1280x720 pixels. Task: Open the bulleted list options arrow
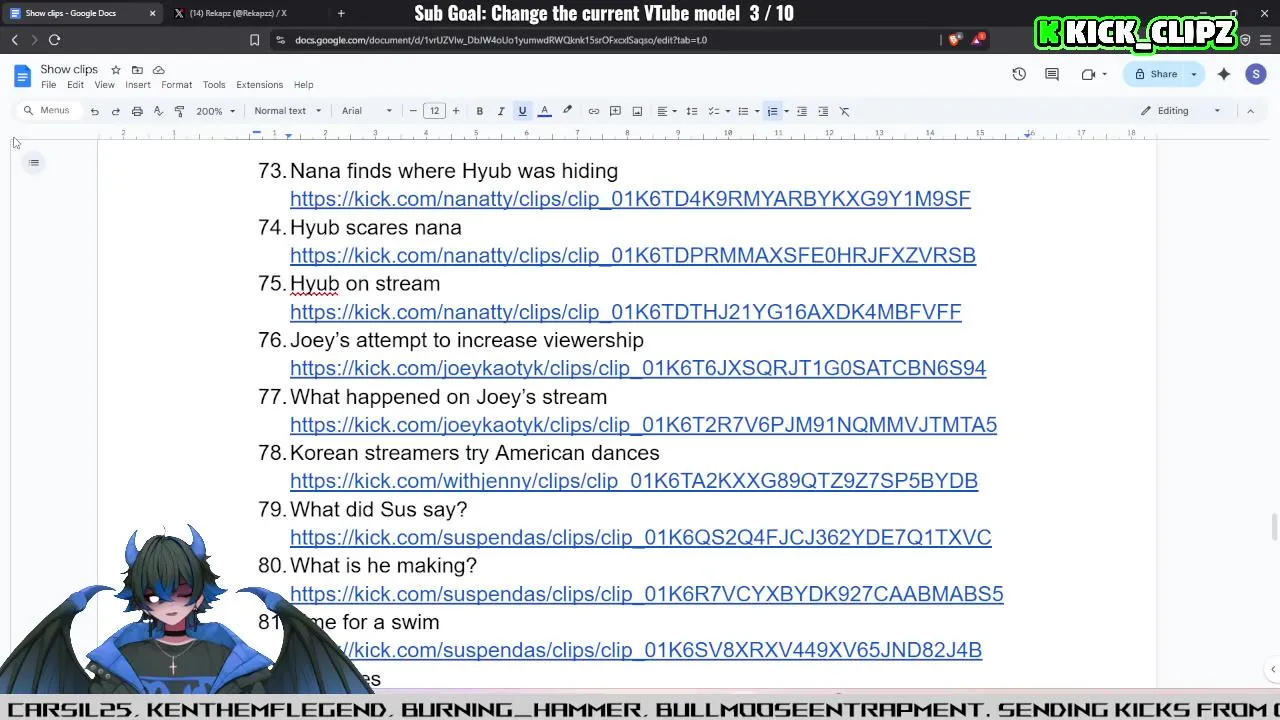757,111
